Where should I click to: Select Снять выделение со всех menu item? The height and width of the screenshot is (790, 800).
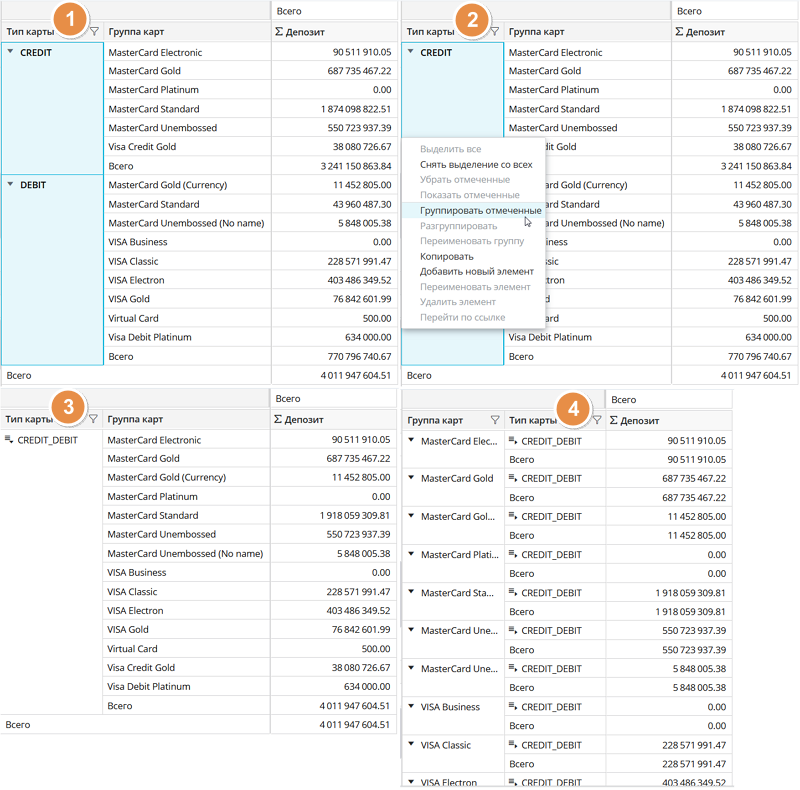tap(475, 165)
